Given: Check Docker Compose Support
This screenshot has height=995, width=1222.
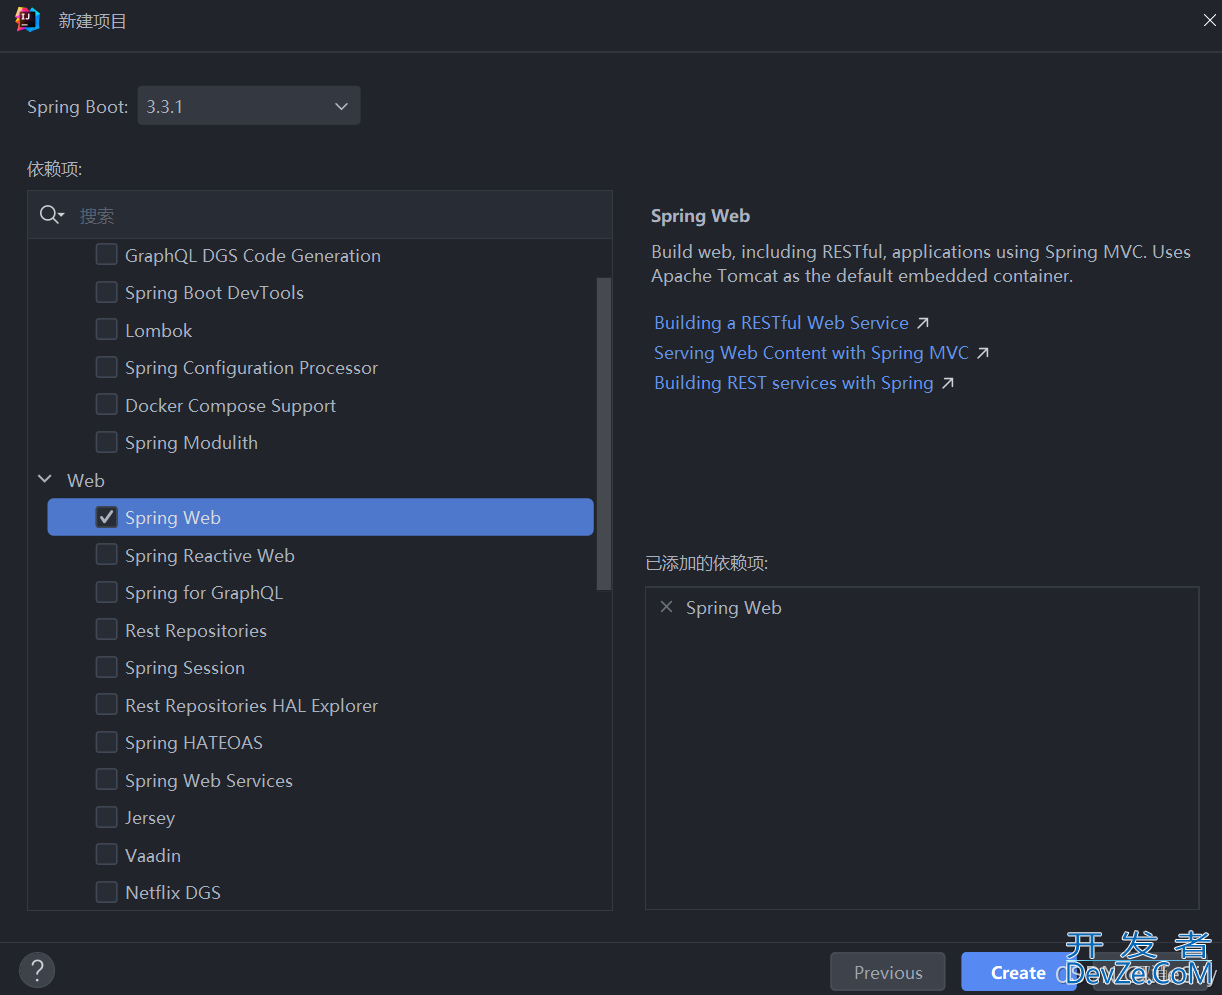Looking at the screenshot, I should click(x=107, y=405).
